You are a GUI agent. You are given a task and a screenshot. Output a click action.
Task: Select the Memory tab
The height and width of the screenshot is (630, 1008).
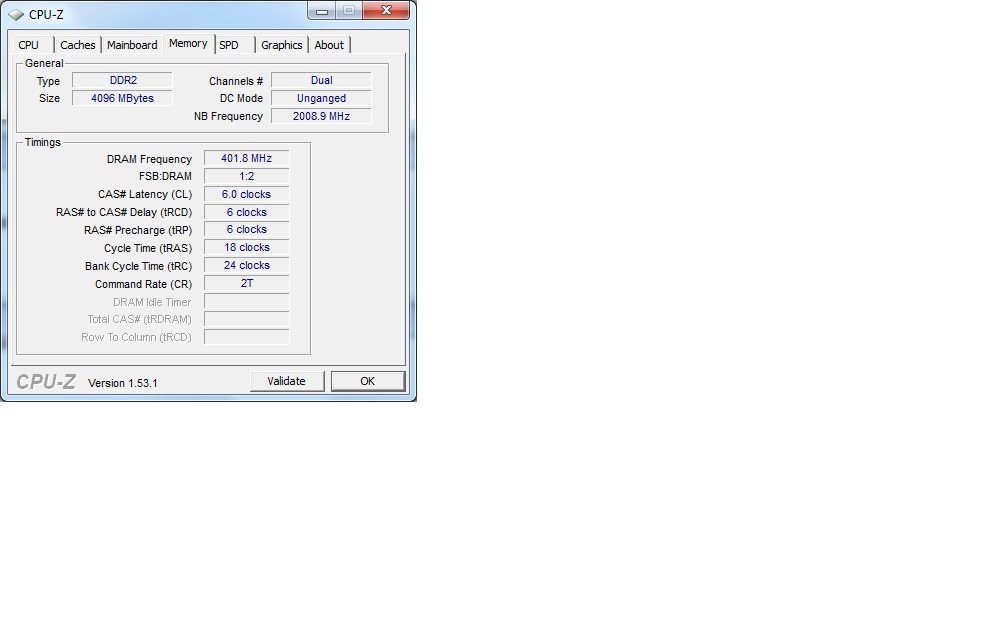click(188, 44)
